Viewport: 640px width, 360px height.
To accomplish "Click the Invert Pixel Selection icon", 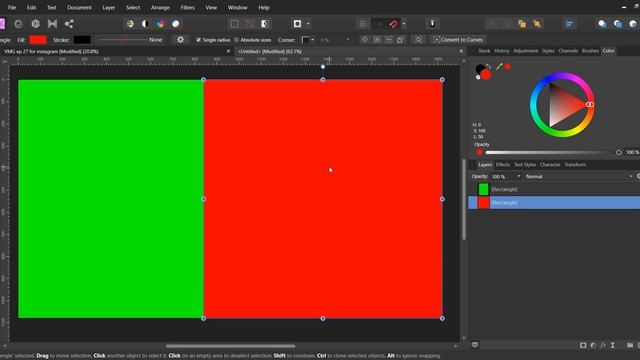I will (265, 24).
